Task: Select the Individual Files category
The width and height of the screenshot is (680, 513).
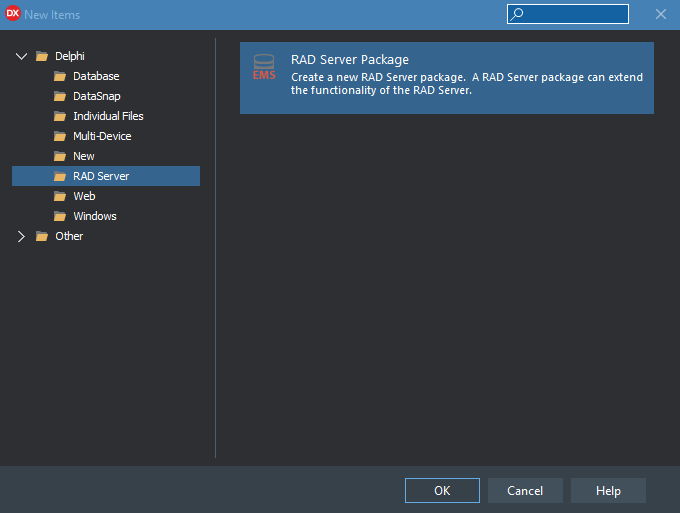Action: 108,116
